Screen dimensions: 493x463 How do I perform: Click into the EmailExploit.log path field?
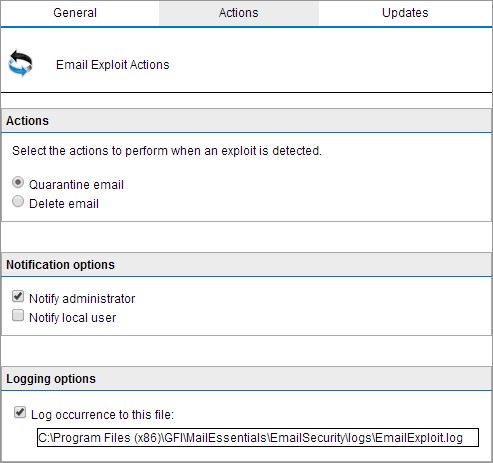tap(258, 437)
